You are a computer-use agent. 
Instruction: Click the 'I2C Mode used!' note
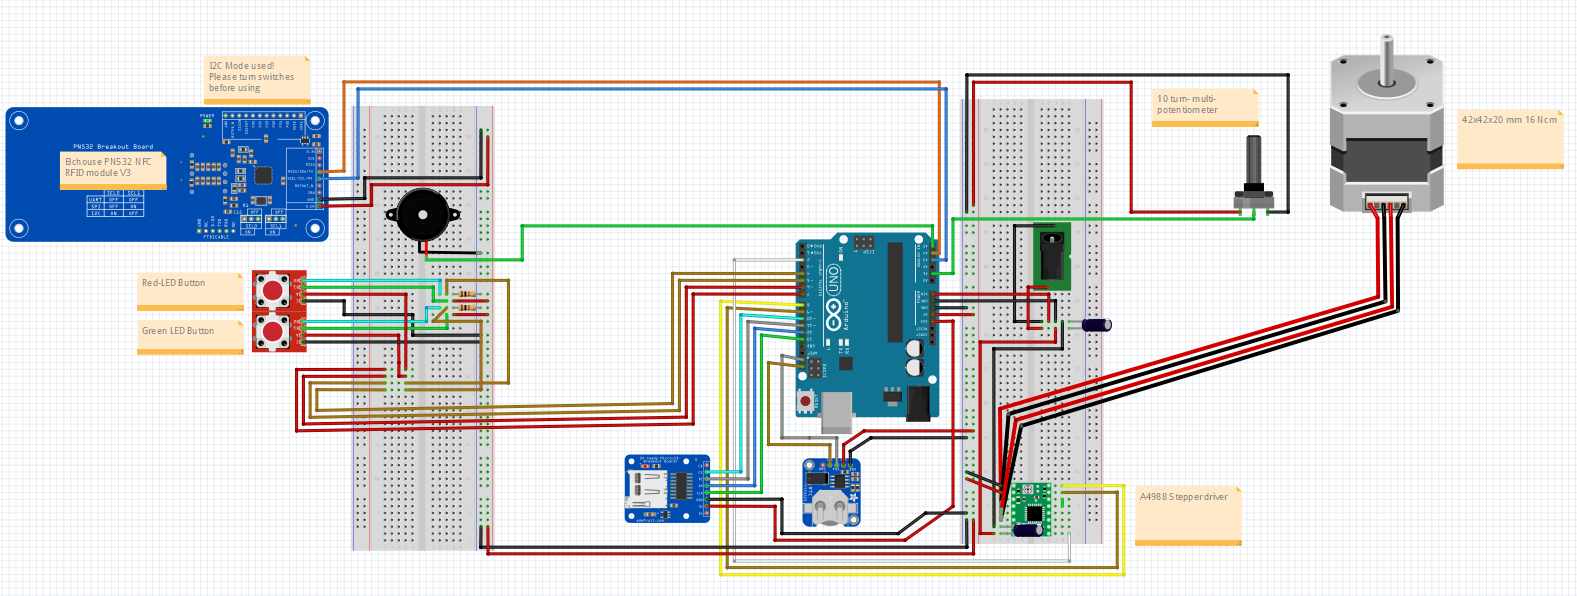click(257, 80)
